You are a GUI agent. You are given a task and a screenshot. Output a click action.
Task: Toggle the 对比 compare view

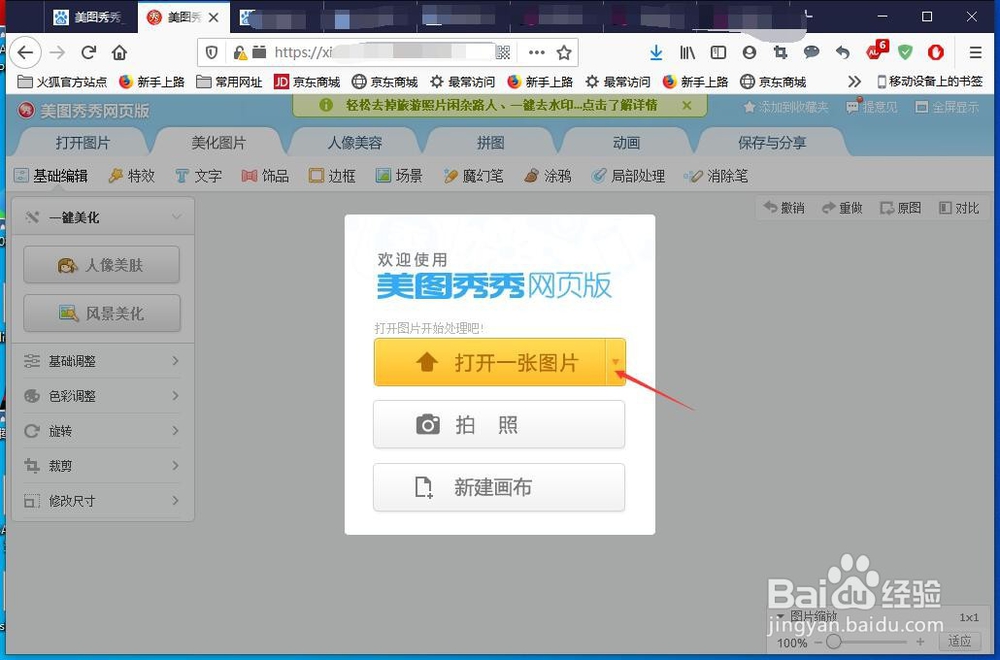(x=959, y=208)
